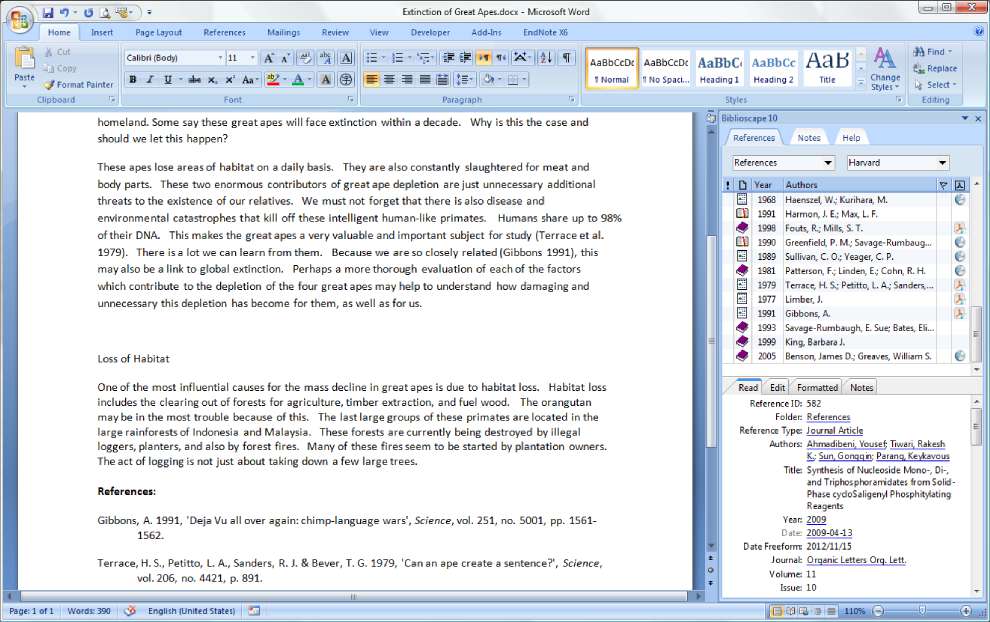This screenshot has height=622, width=990.
Task: Select Align Text Right
Action: pyautogui.click(x=407, y=80)
